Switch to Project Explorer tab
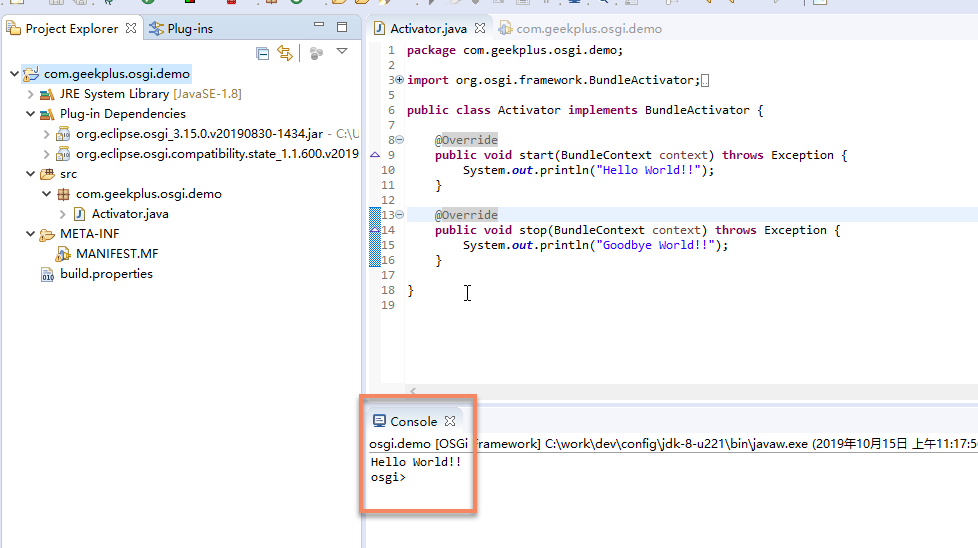Screen dimensions: 978x548 (x=71, y=29)
